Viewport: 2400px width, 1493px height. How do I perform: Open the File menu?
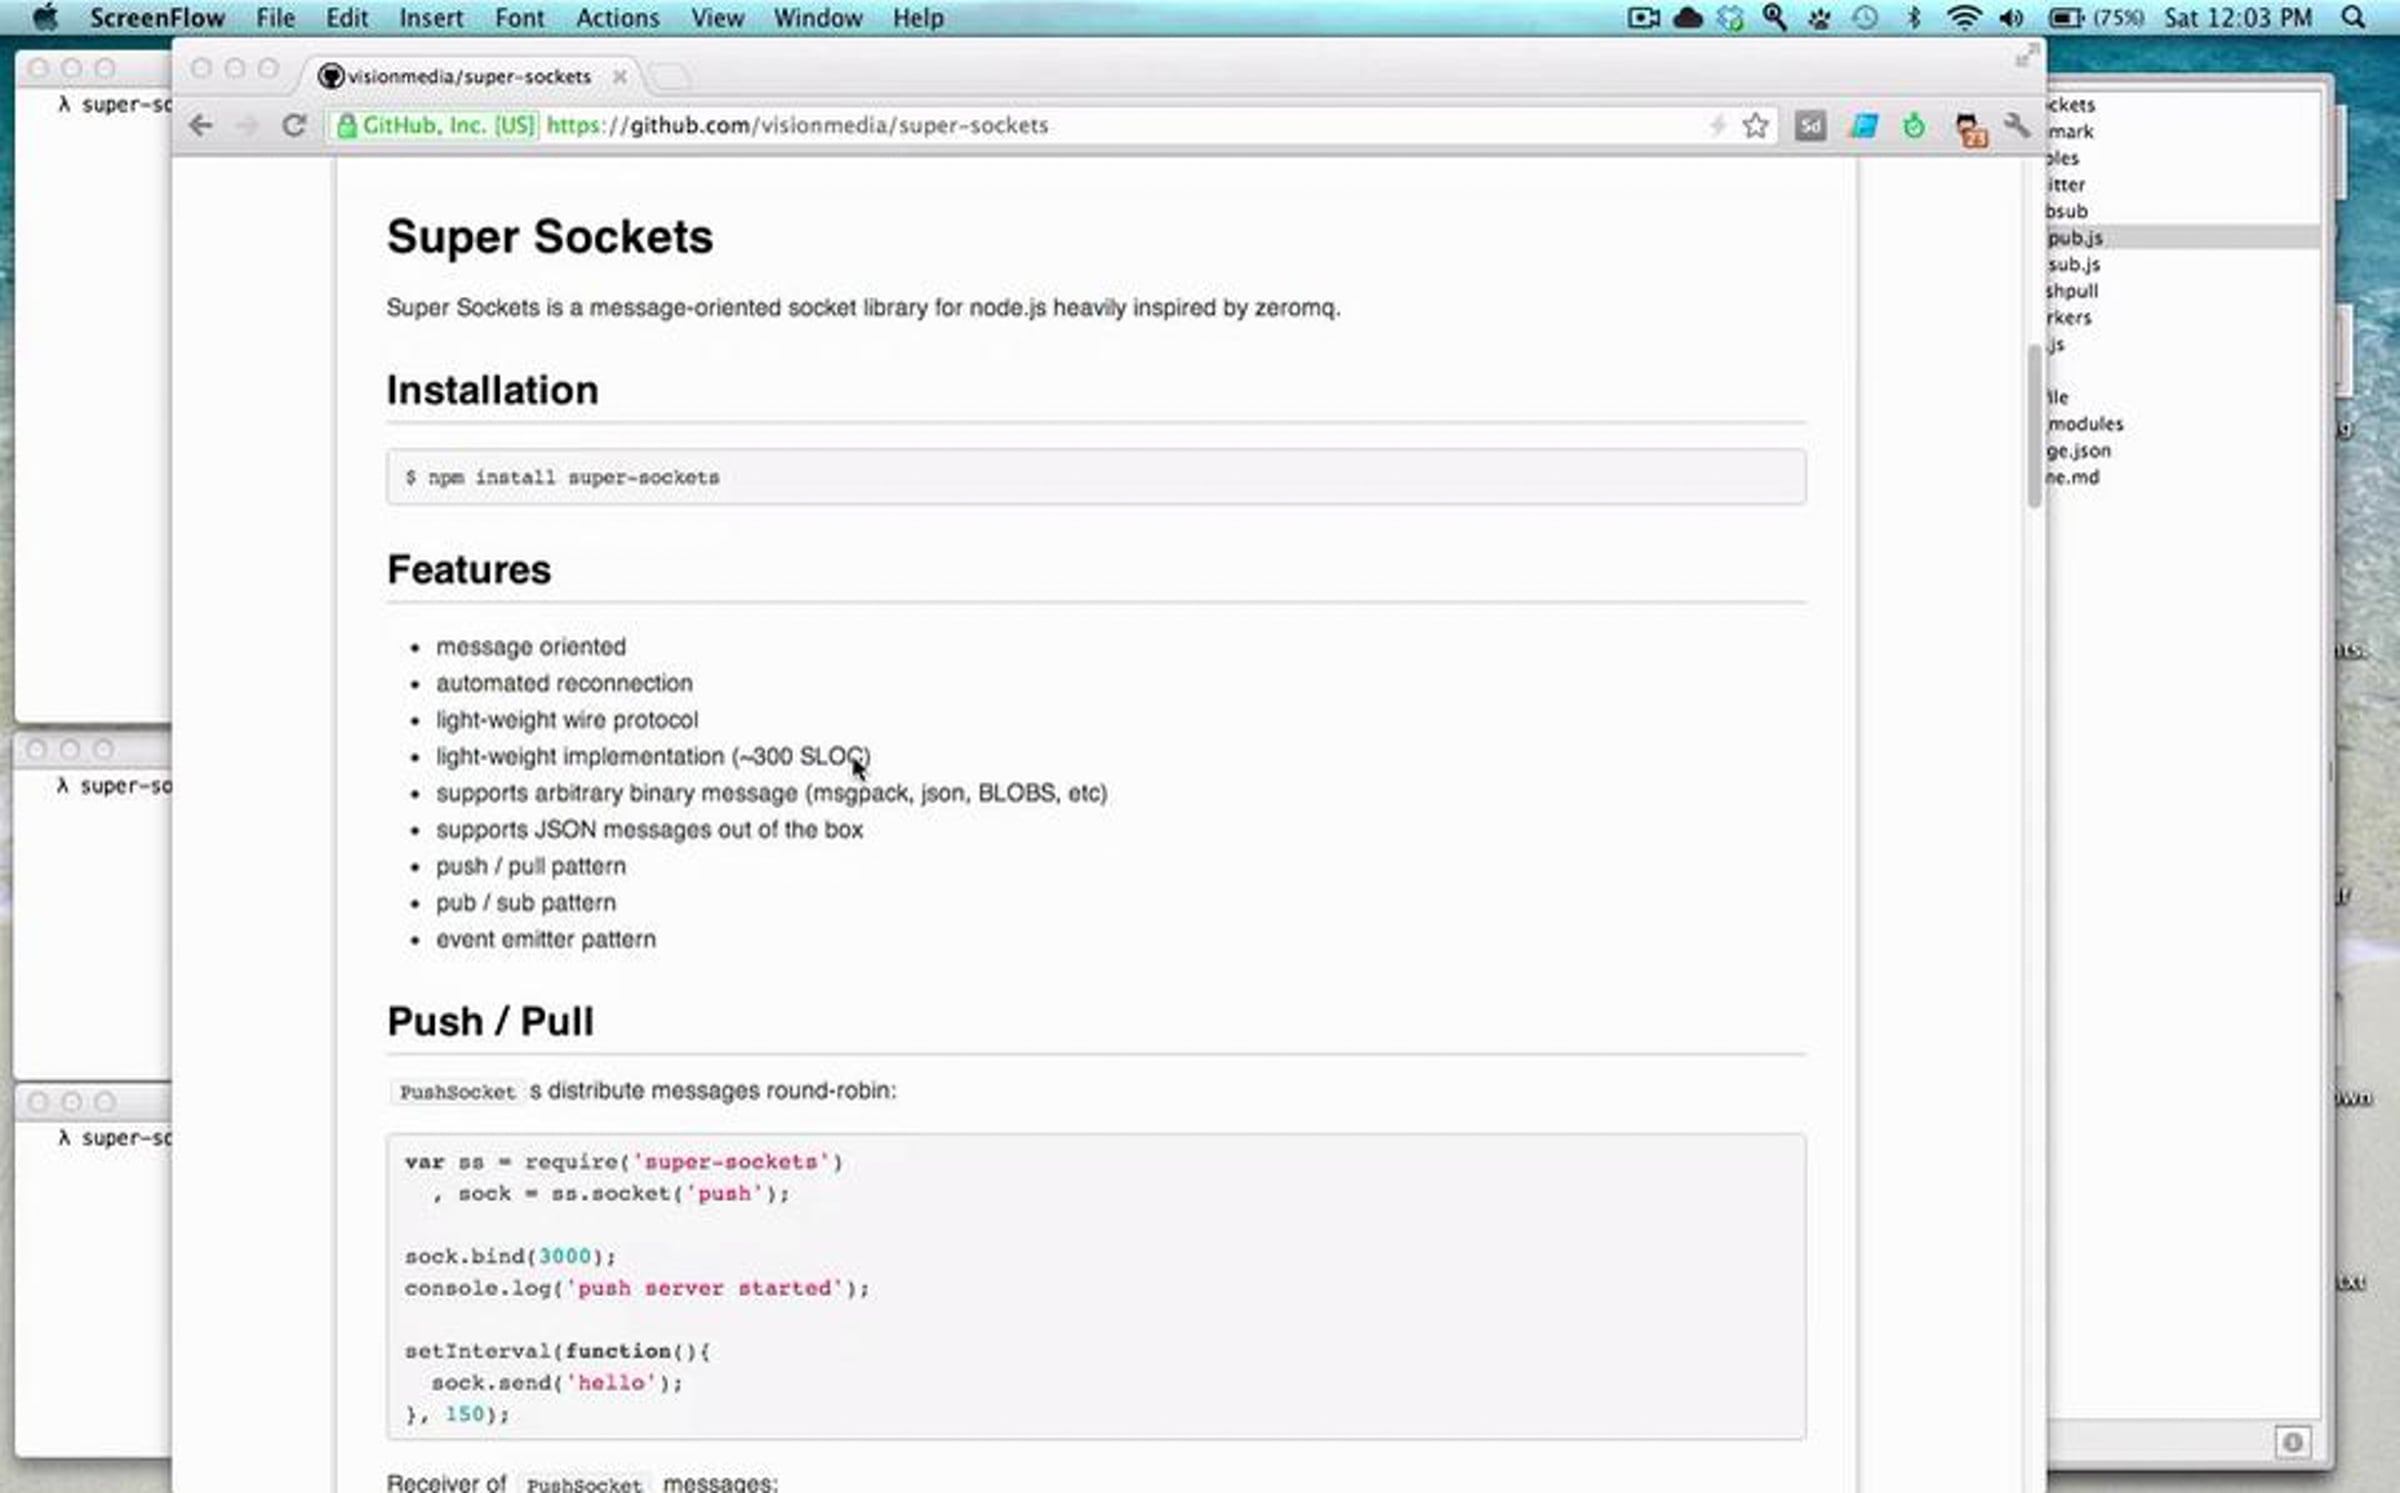click(275, 18)
